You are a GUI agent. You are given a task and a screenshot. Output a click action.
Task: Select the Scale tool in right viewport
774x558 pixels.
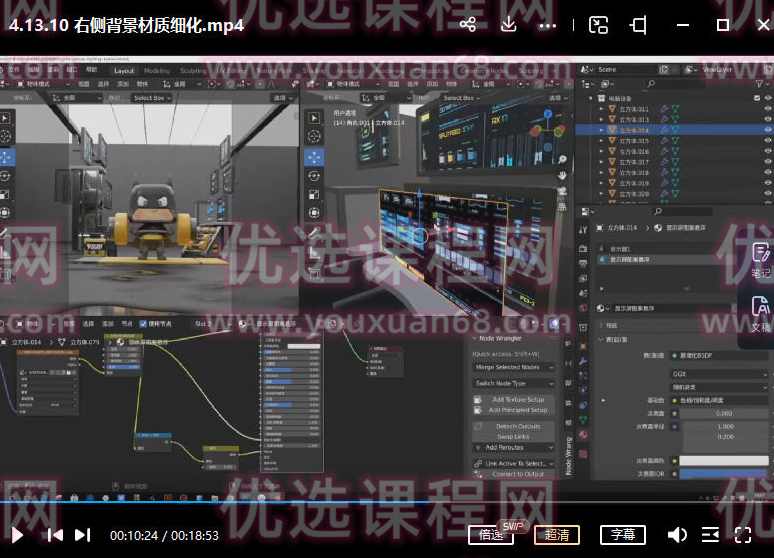point(314,195)
